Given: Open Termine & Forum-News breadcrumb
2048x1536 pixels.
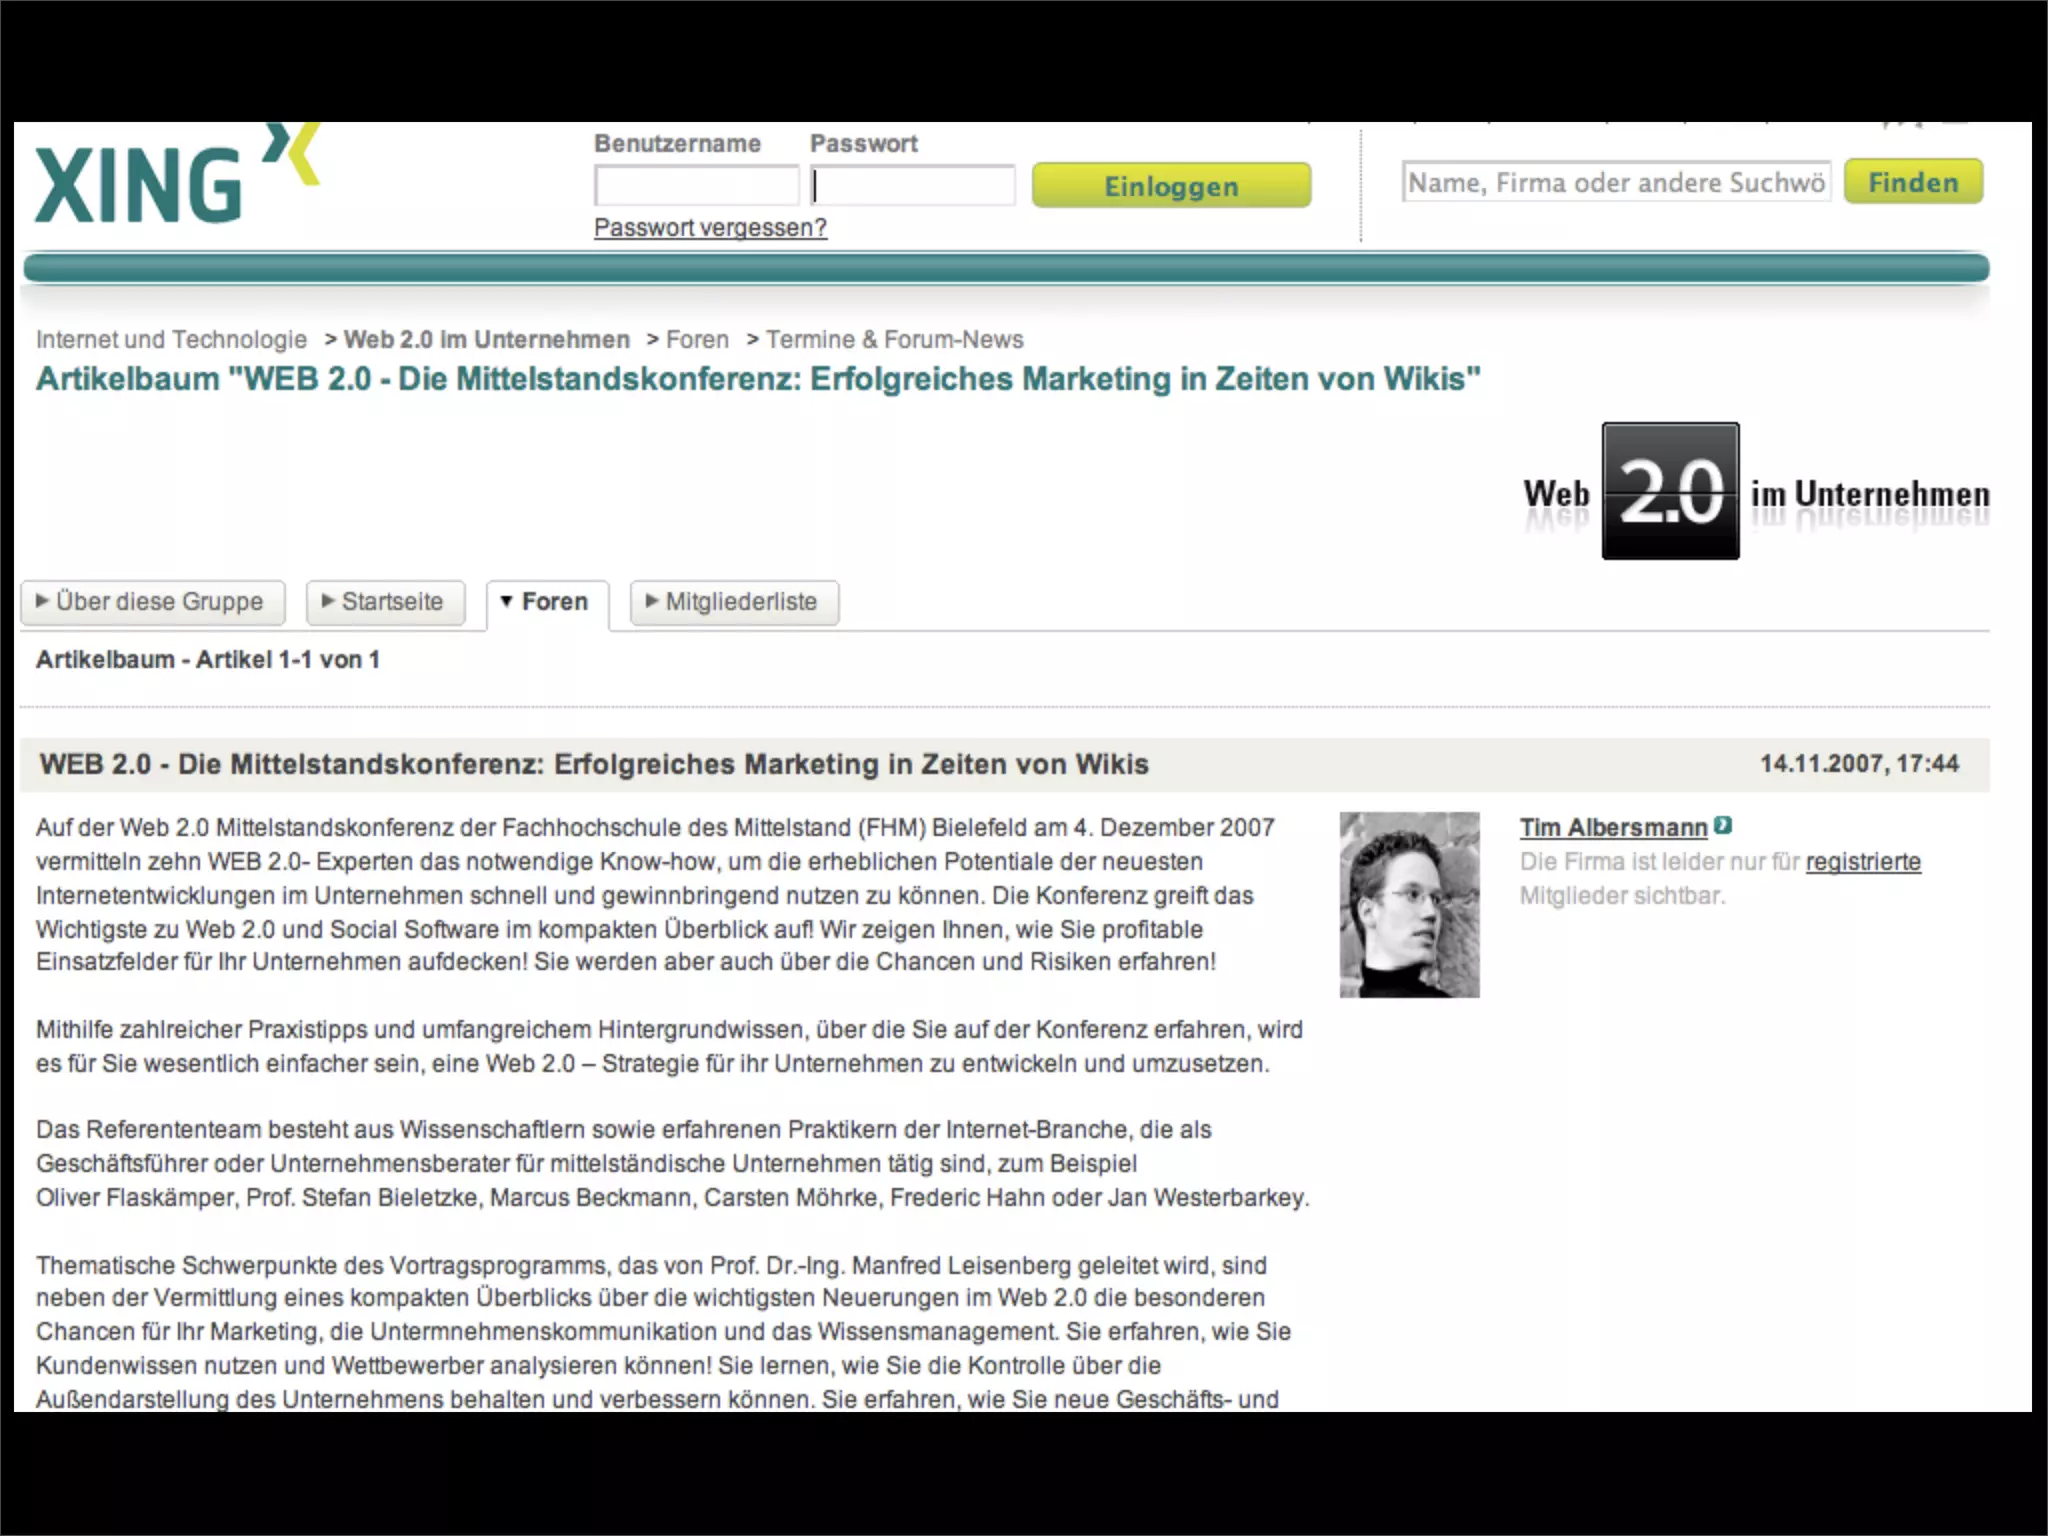Looking at the screenshot, I should point(895,340).
